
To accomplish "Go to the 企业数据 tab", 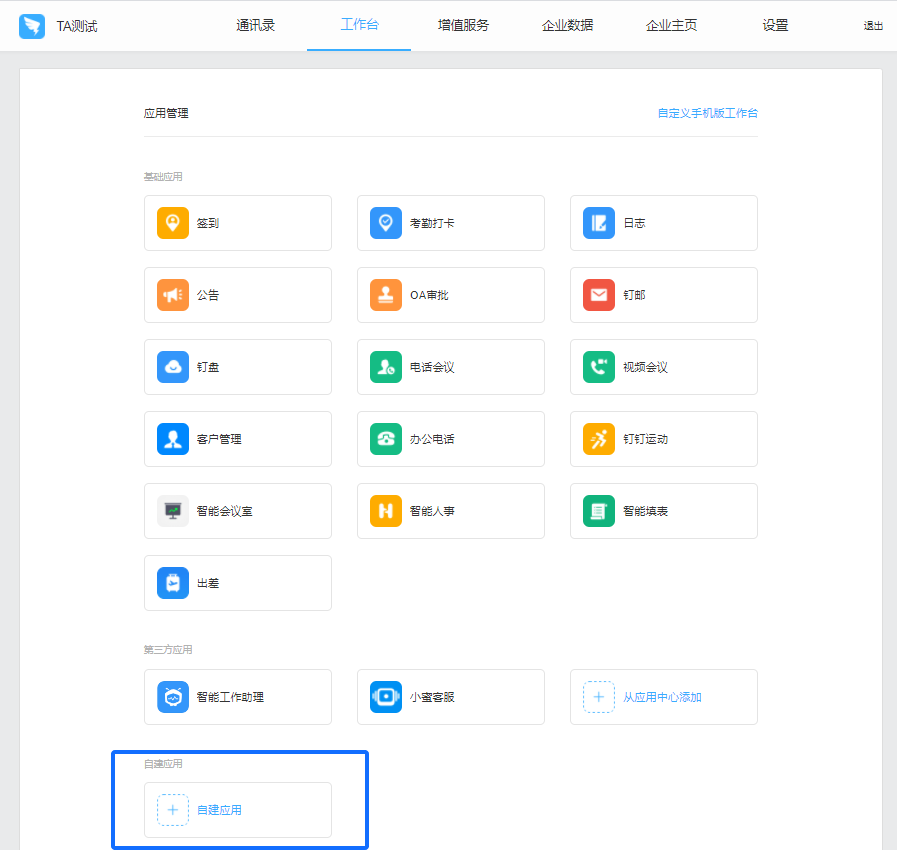I will [567, 25].
